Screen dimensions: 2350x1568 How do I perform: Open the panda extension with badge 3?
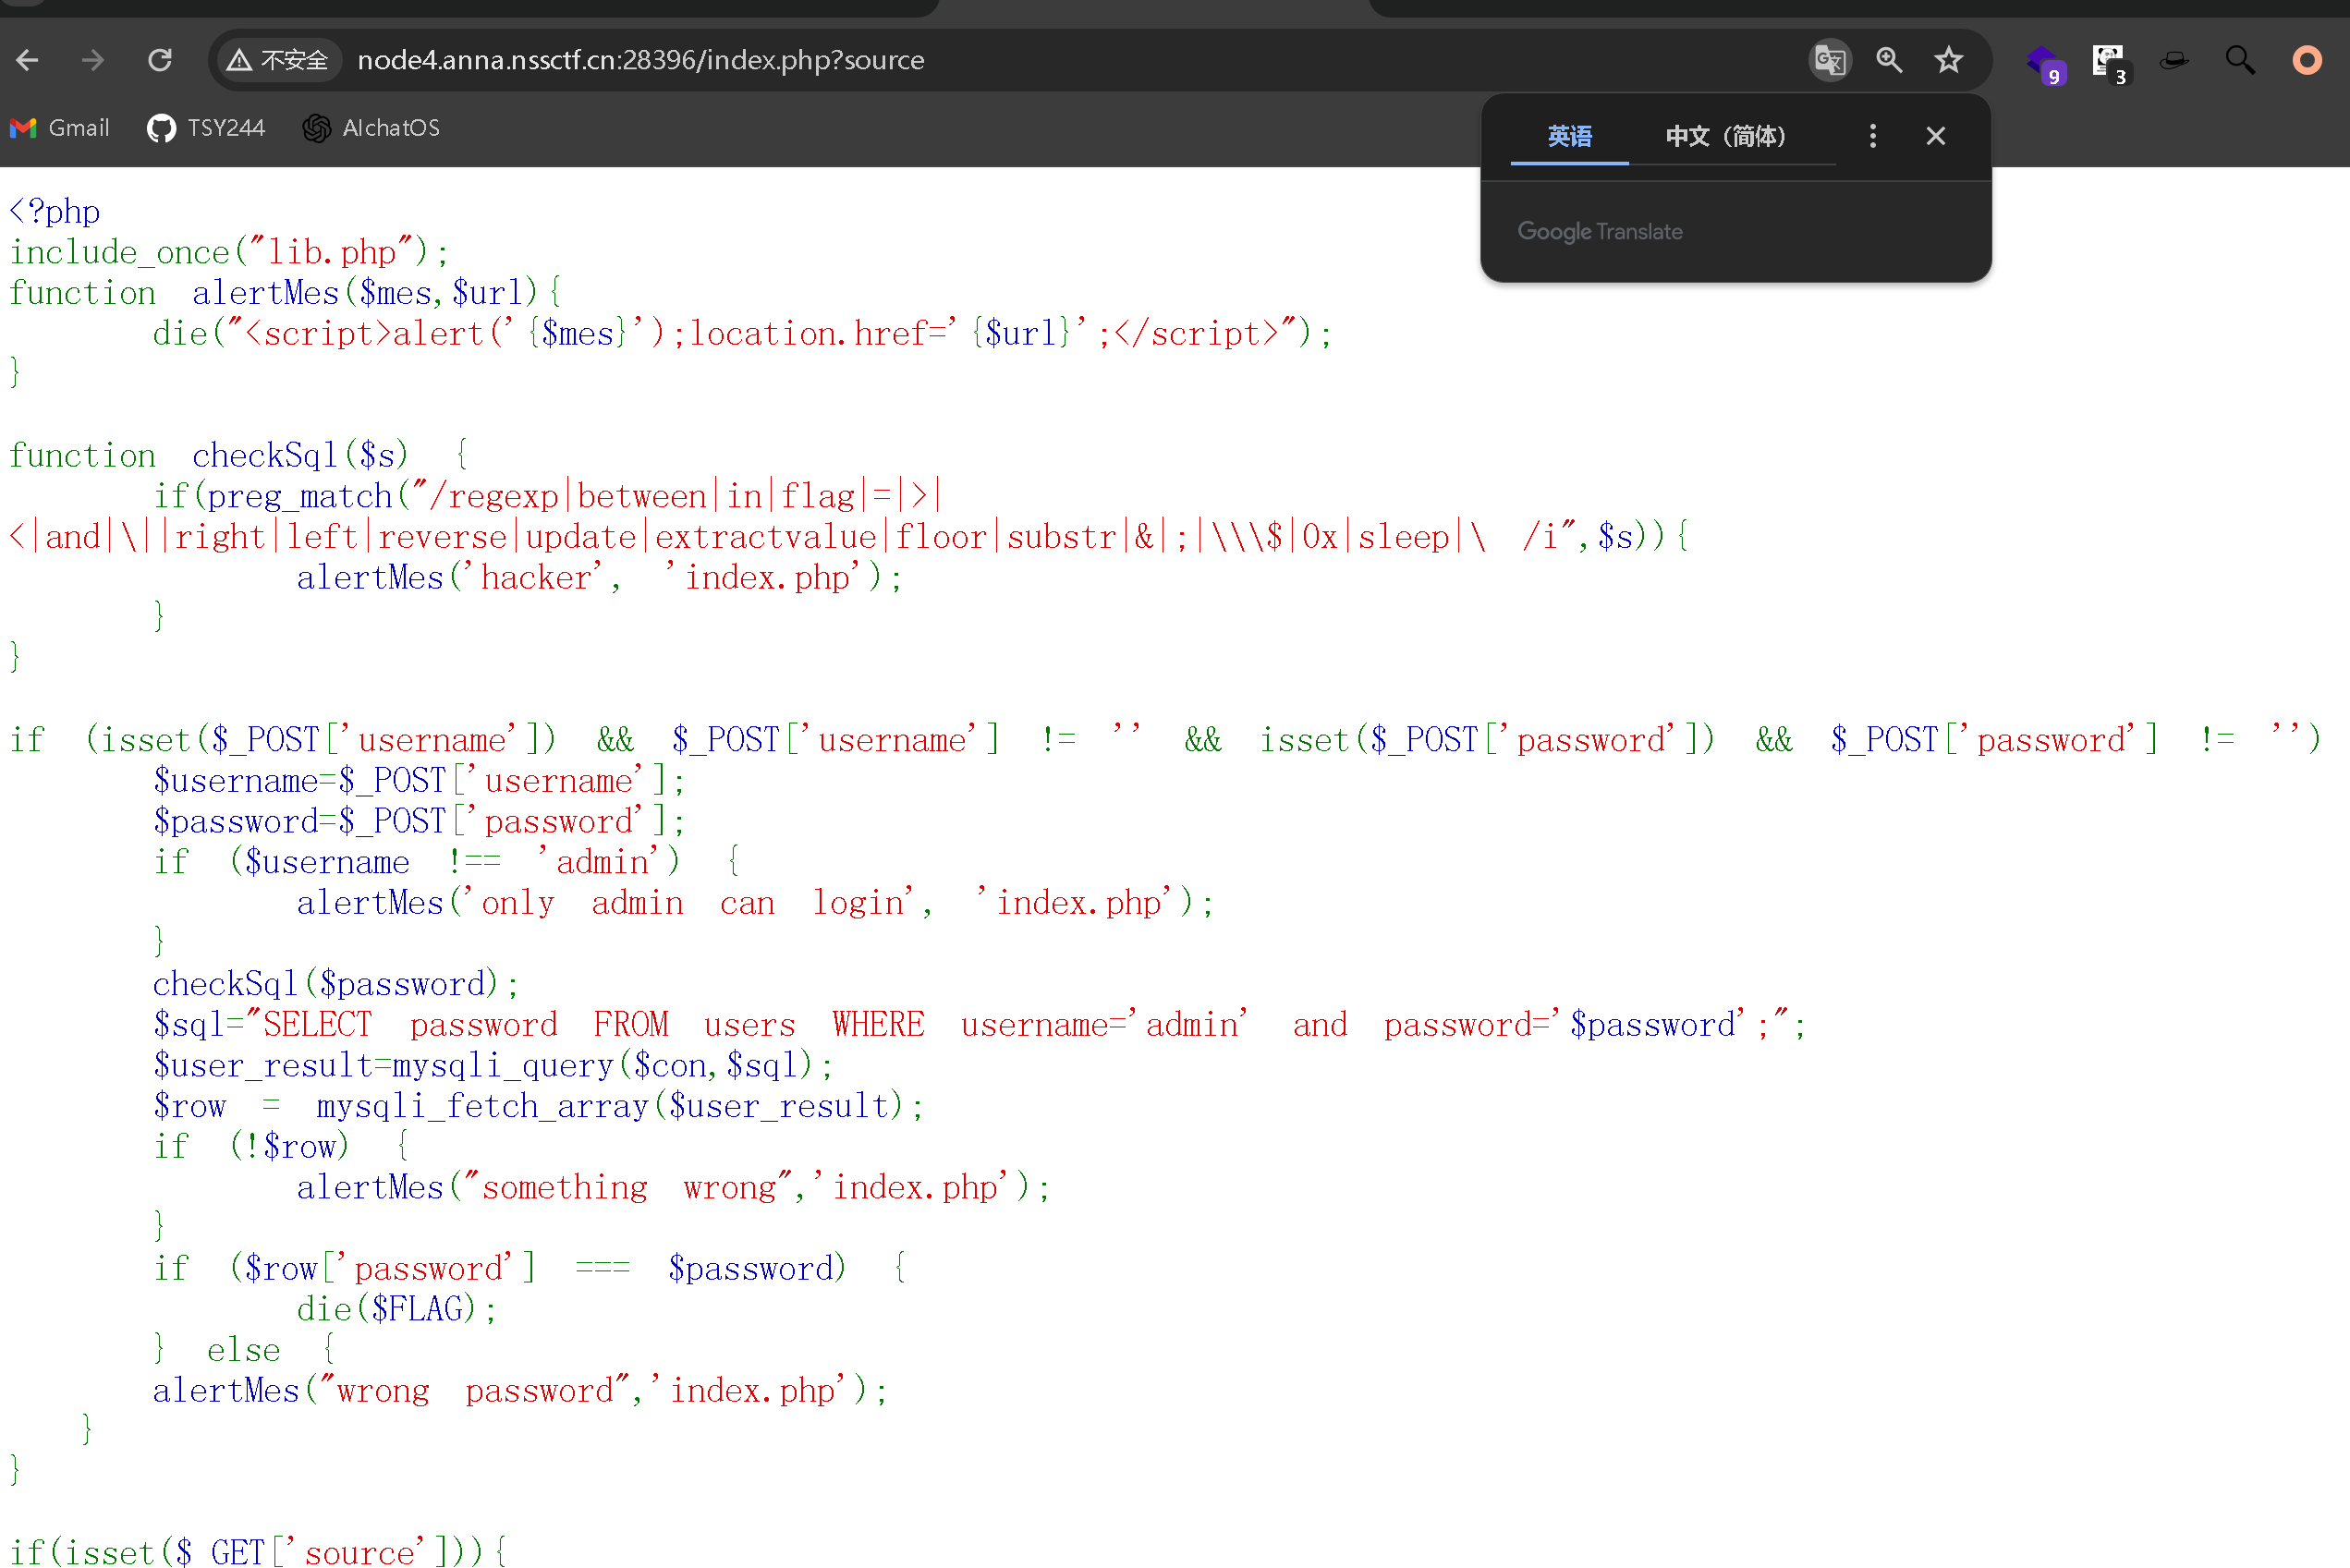click(x=2108, y=62)
